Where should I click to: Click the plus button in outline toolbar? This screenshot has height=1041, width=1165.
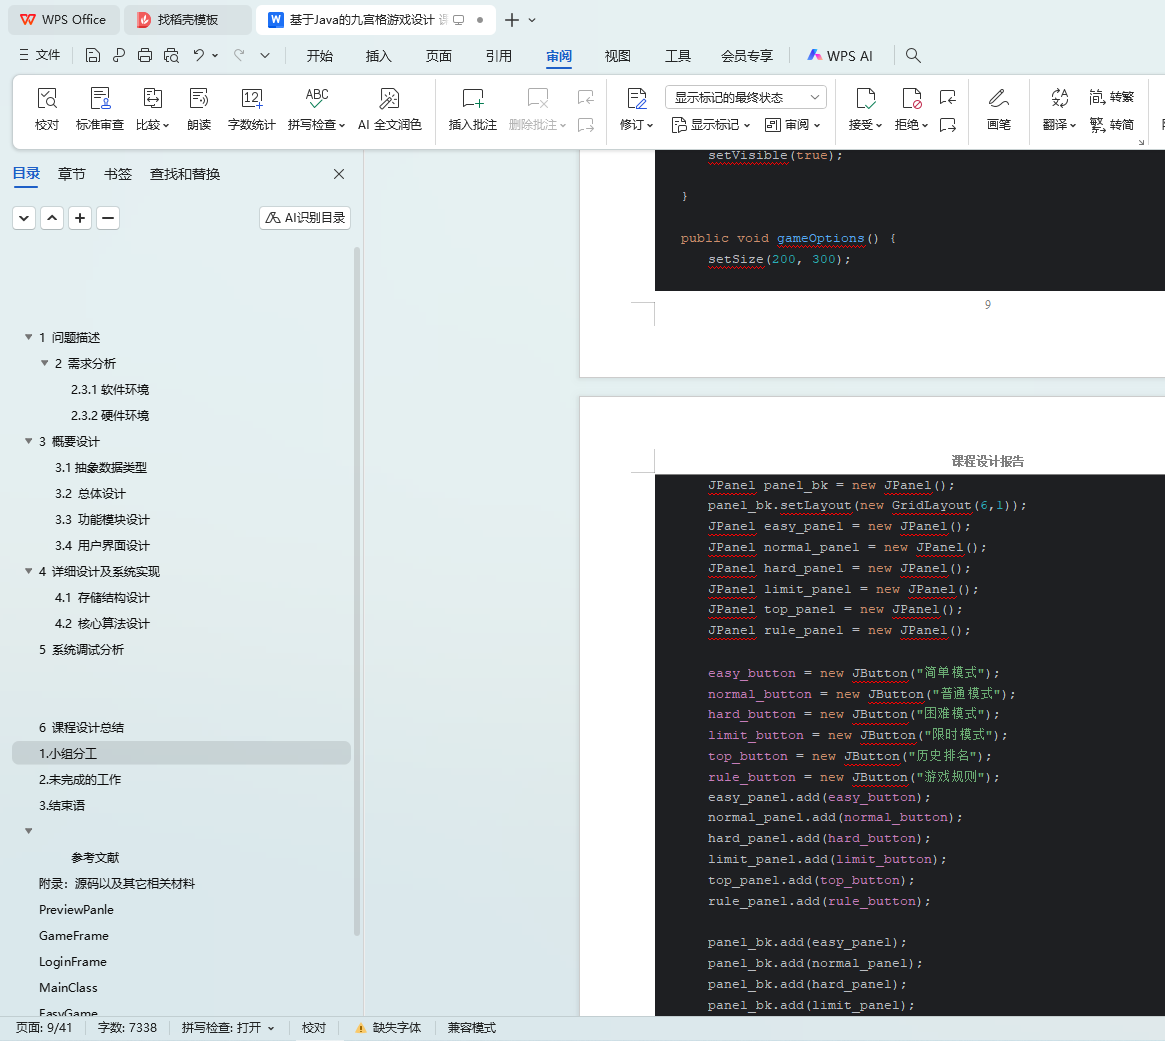[79, 218]
